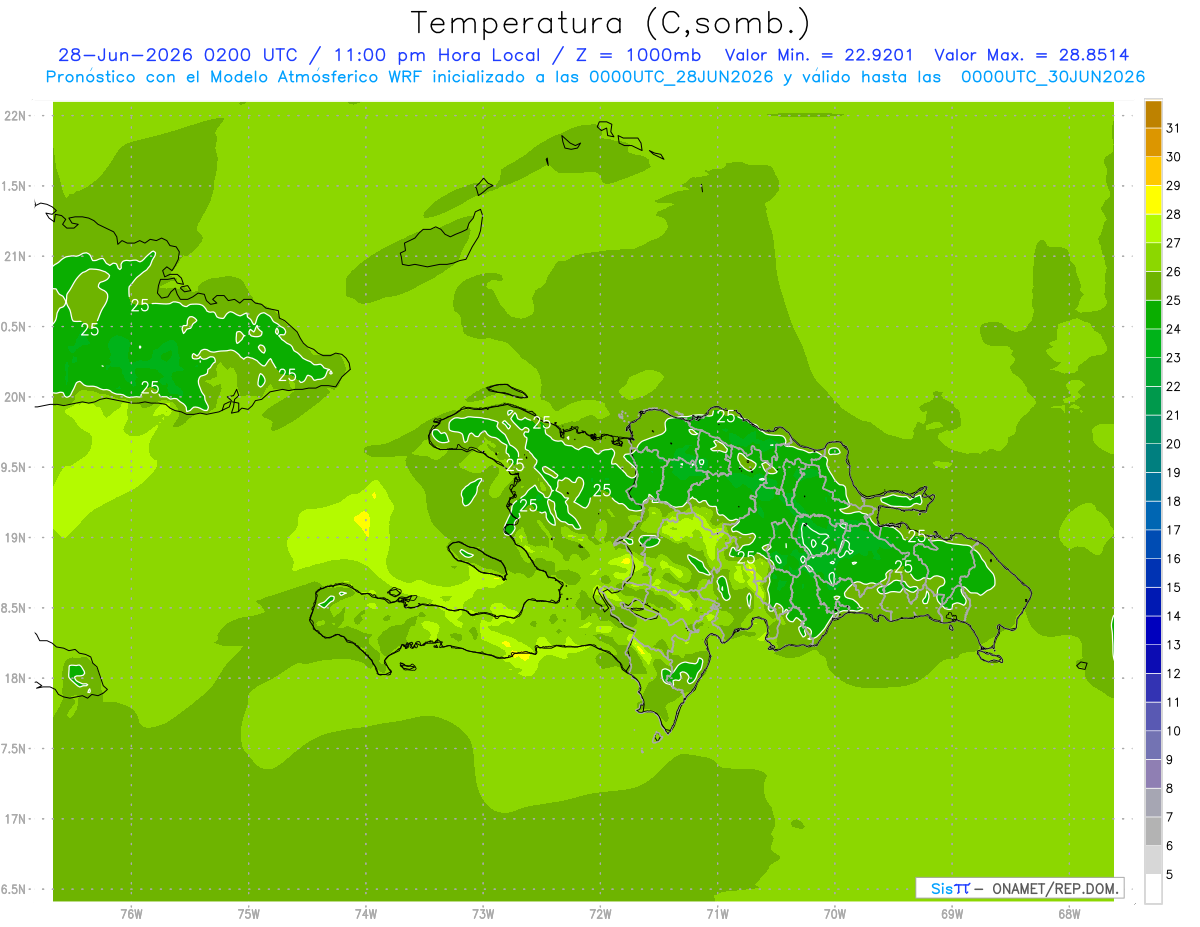Click the 1.5N latitude axis label
This screenshot has width=1200, height=927.
click(x=15, y=186)
